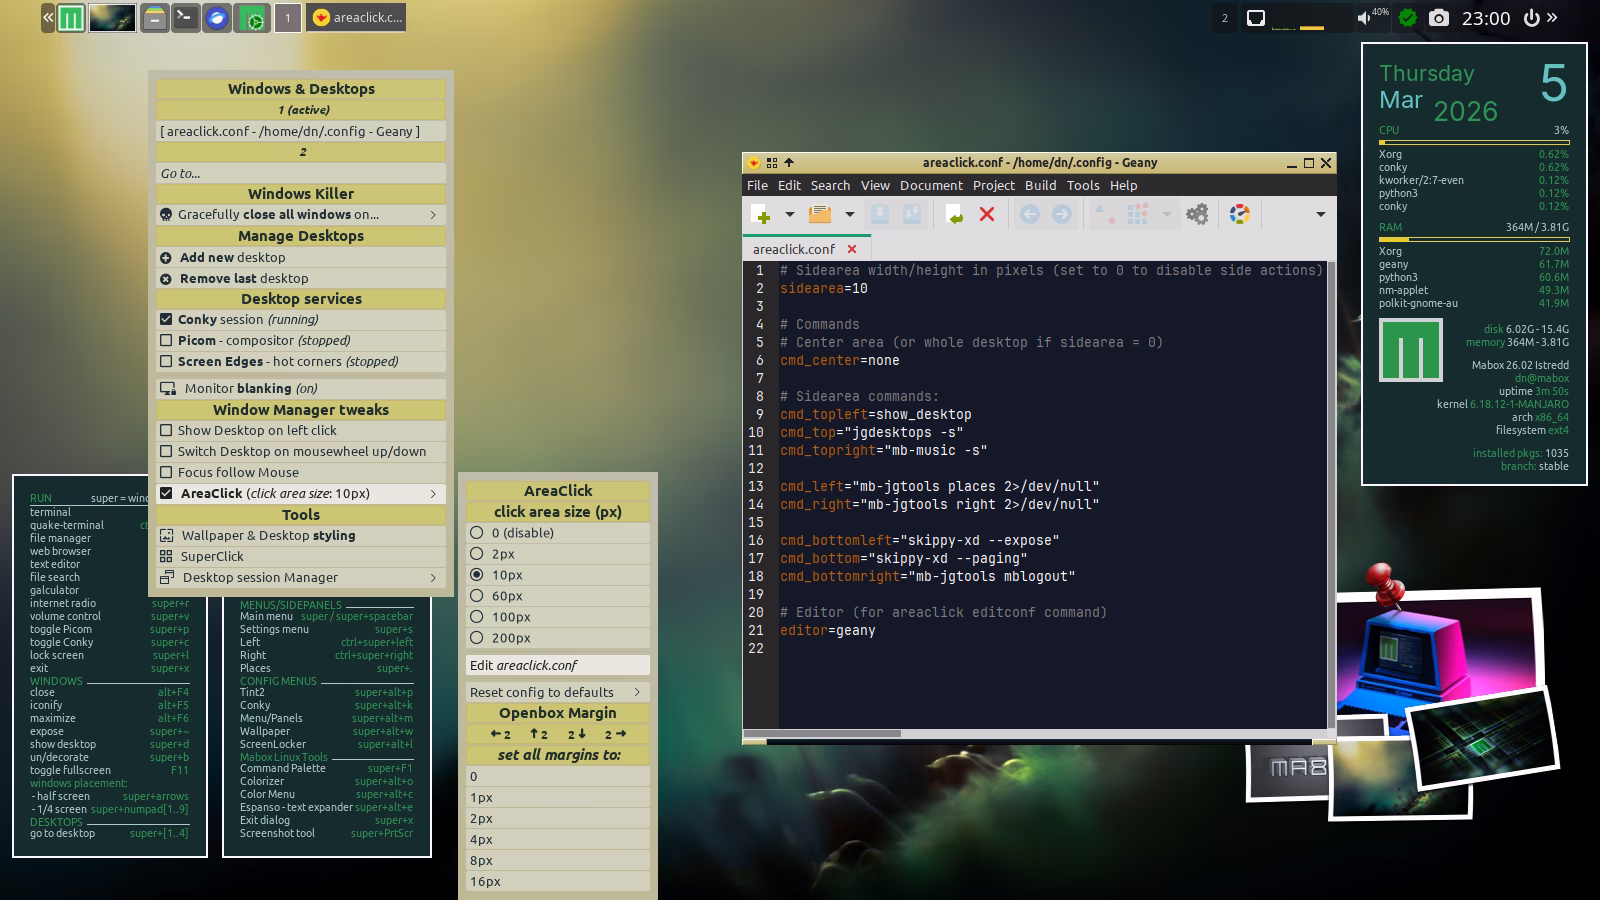Click Add new desktop
The height and width of the screenshot is (900, 1600).
pos(232,258)
